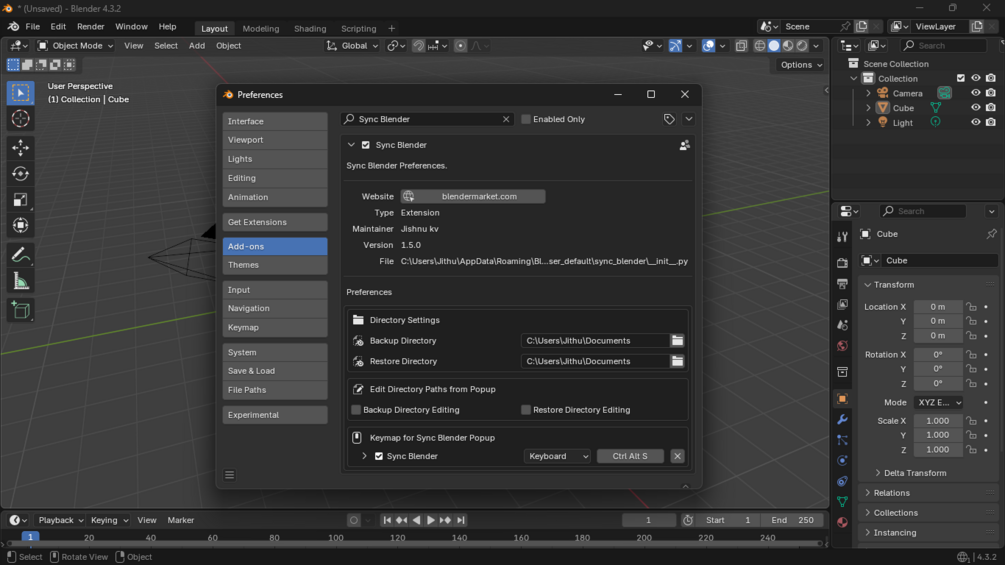The width and height of the screenshot is (1005, 565).
Task: Open the Preferences hamburger menu
Action: point(229,475)
